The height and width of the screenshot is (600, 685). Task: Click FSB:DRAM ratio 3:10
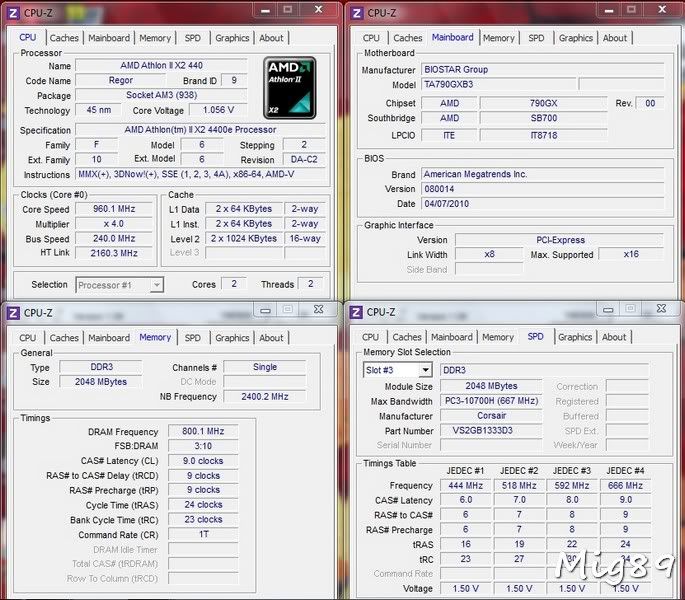[x=203, y=446]
